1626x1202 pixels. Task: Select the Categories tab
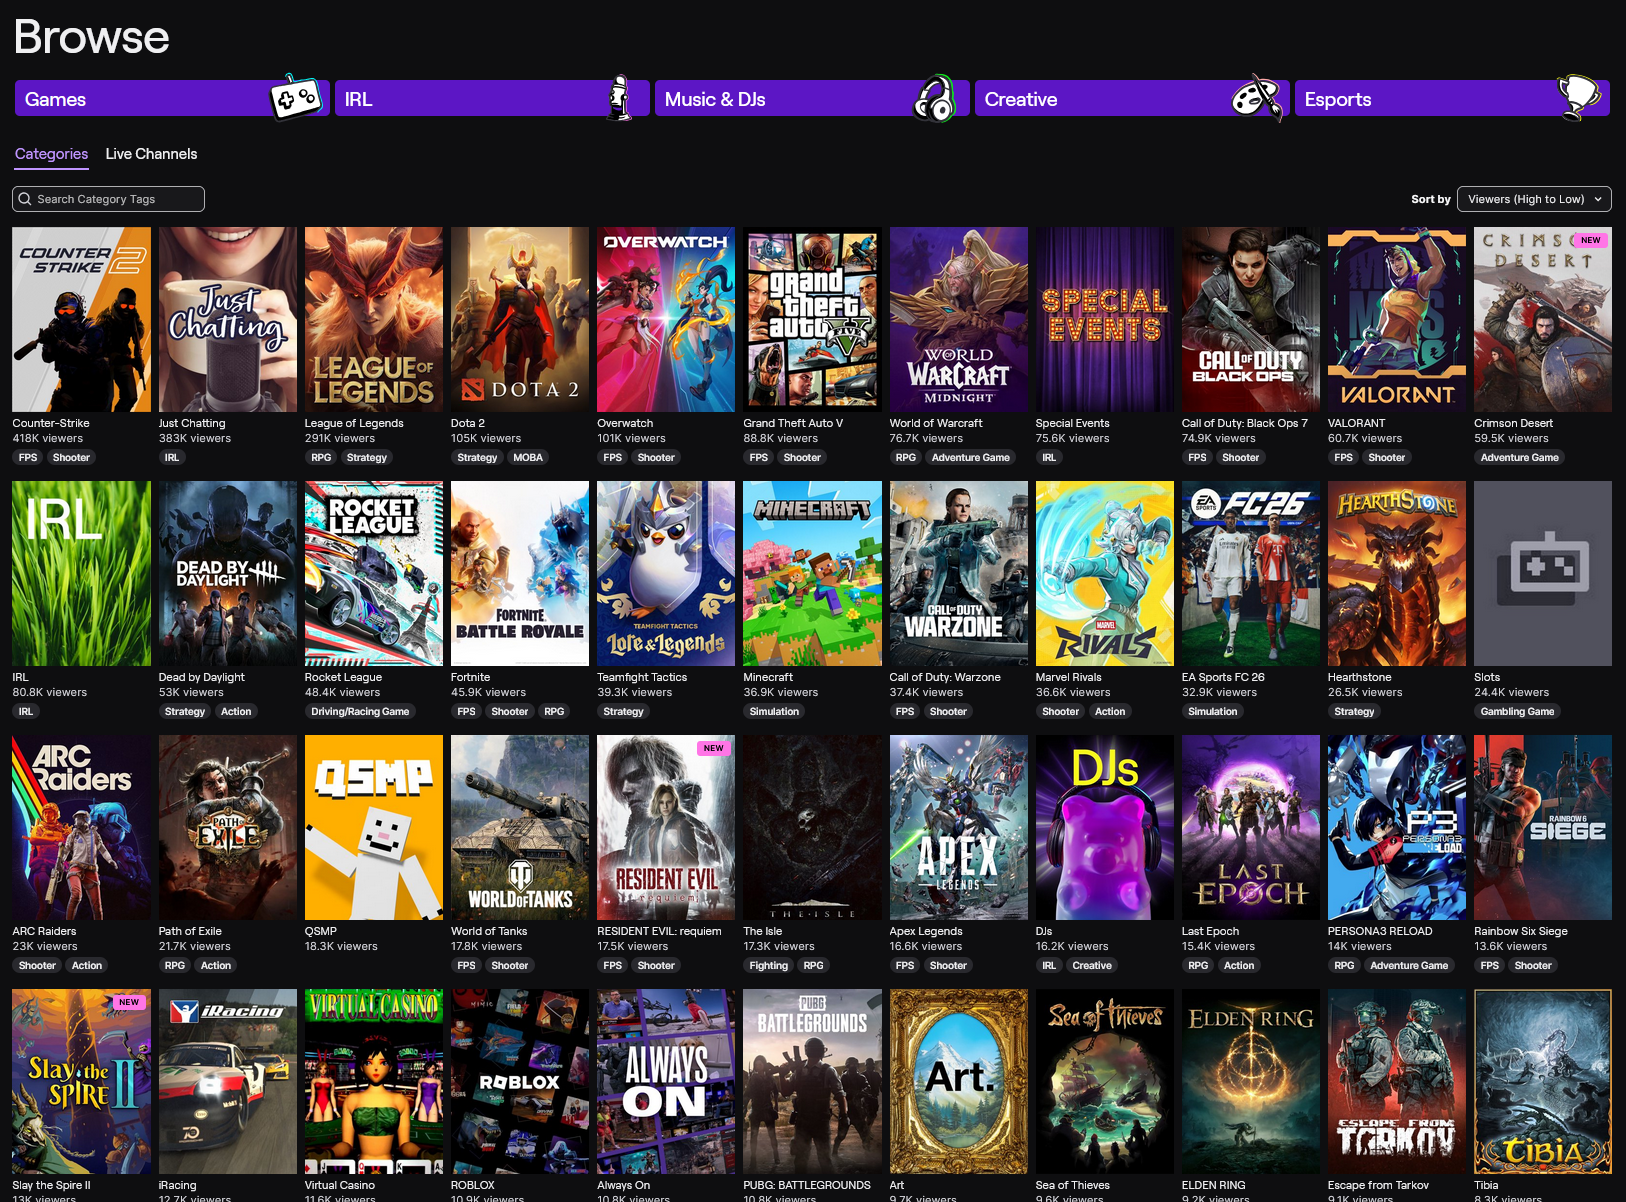click(x=51, y=154)
